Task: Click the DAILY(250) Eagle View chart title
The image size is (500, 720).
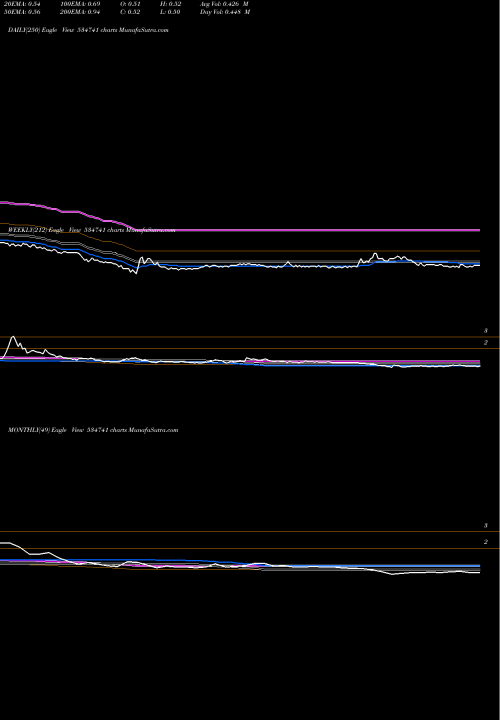Action: [88, 30]
